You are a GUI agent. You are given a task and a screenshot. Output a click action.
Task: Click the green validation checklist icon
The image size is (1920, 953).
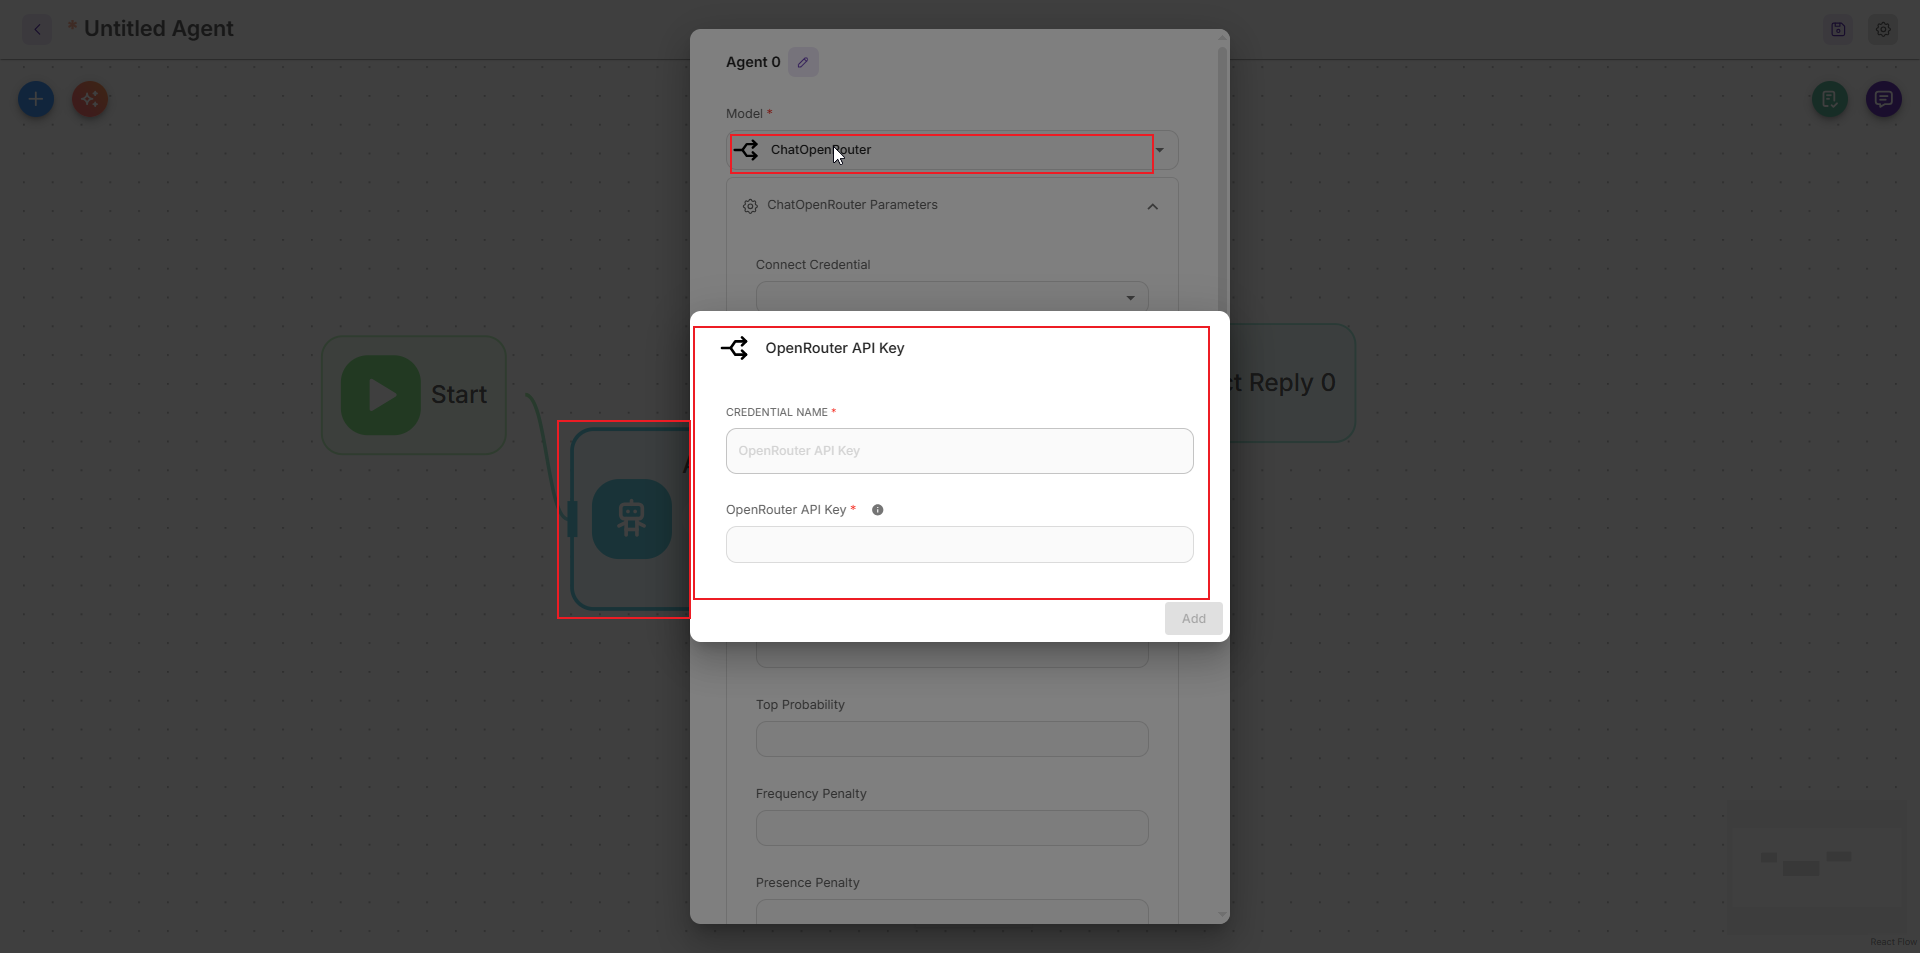click(x=1830, y=99)
